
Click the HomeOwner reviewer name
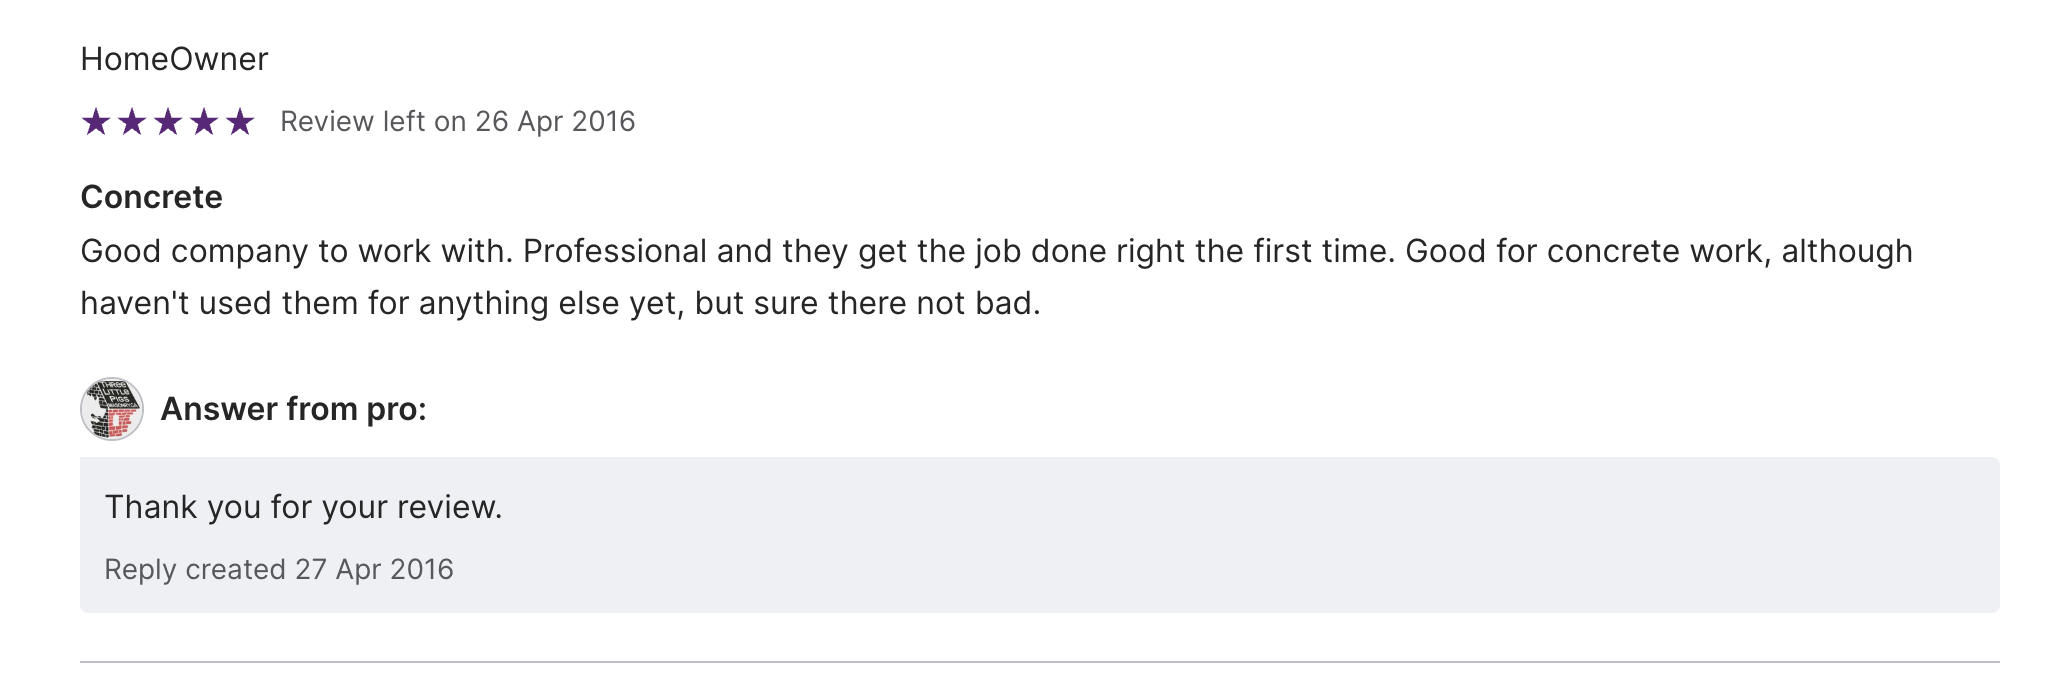[174, 59]
